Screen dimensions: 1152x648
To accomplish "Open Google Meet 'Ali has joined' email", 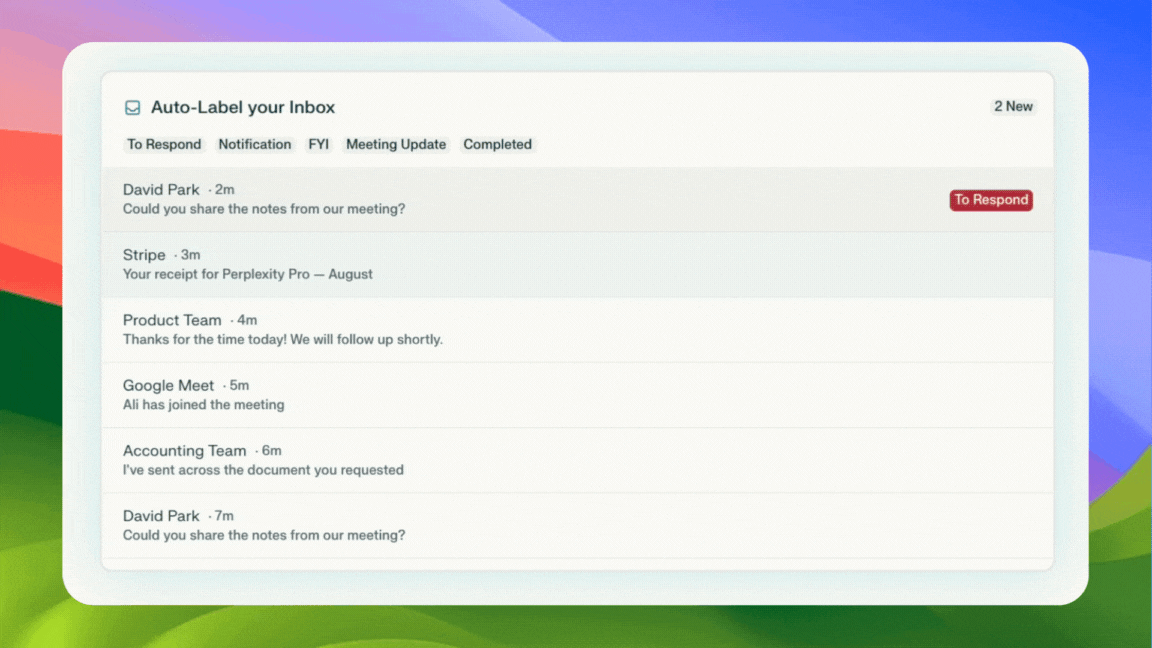I will (577, 395).
